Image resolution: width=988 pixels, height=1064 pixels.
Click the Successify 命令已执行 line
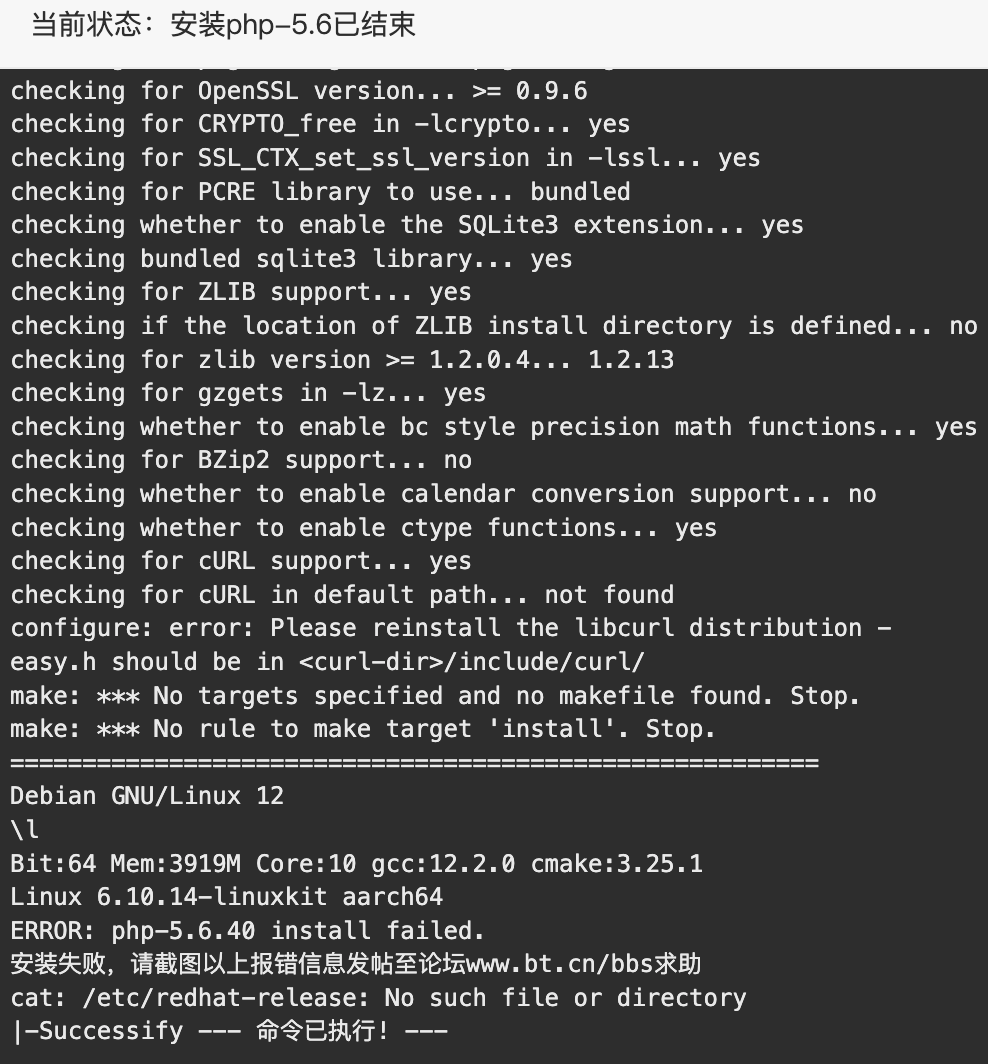click(x=229, y=1031)
